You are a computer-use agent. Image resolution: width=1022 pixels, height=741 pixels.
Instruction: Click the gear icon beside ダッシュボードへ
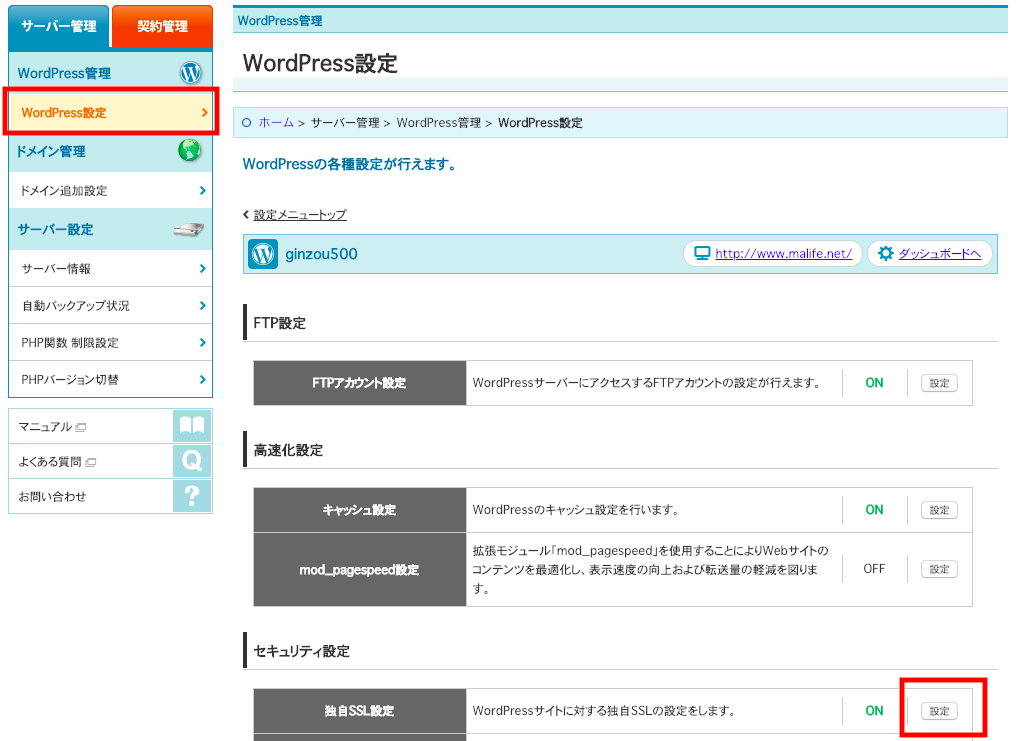coord(885,254)
